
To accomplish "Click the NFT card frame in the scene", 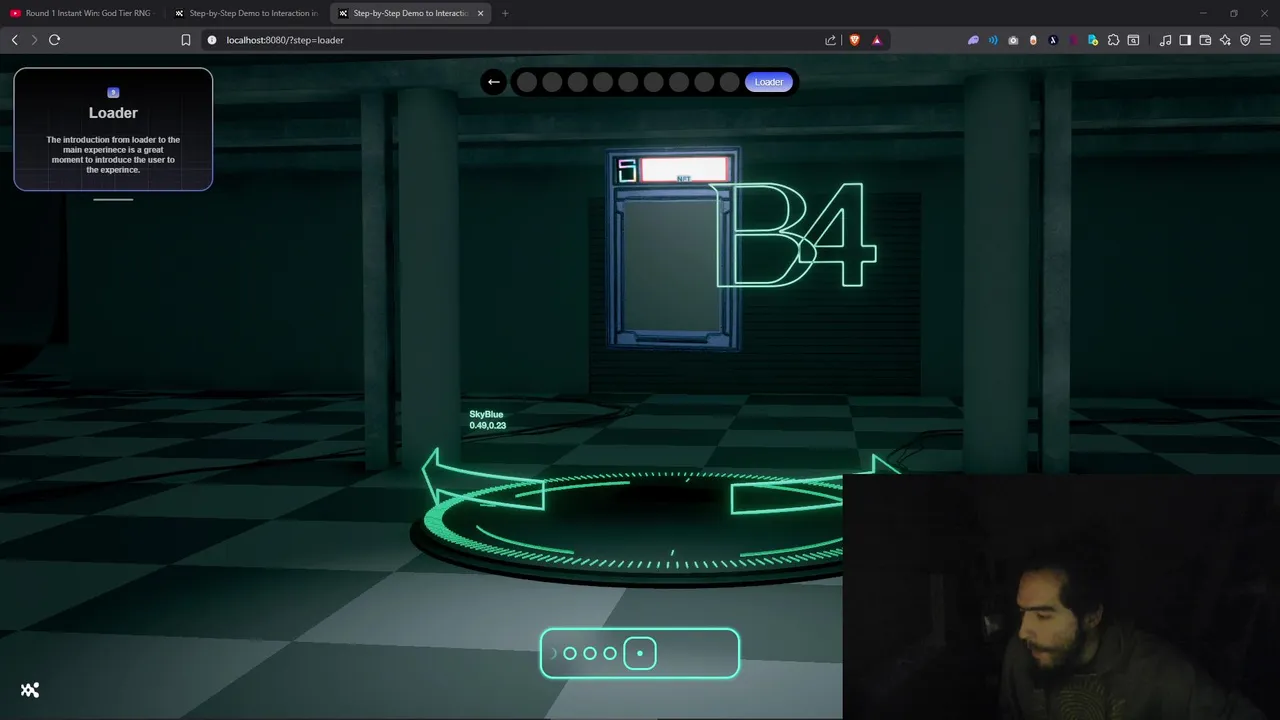I will (x=674, y=250).
